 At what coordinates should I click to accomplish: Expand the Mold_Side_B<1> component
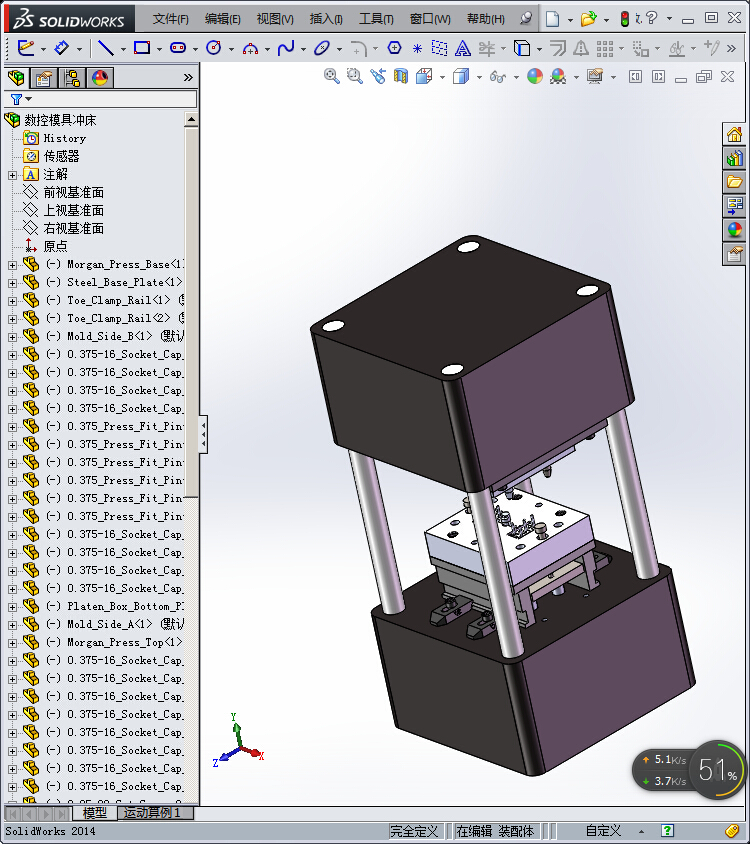12,337
